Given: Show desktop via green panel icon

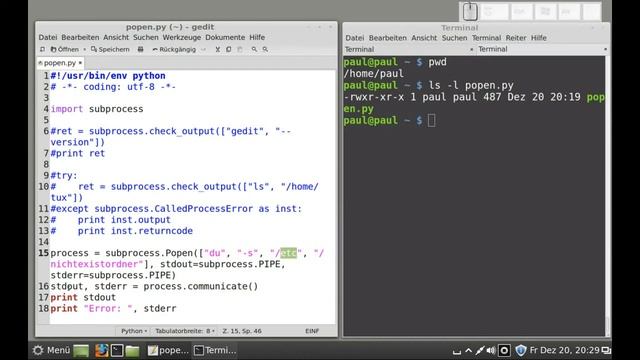Looking at the screenshot, I should (81, 351).
